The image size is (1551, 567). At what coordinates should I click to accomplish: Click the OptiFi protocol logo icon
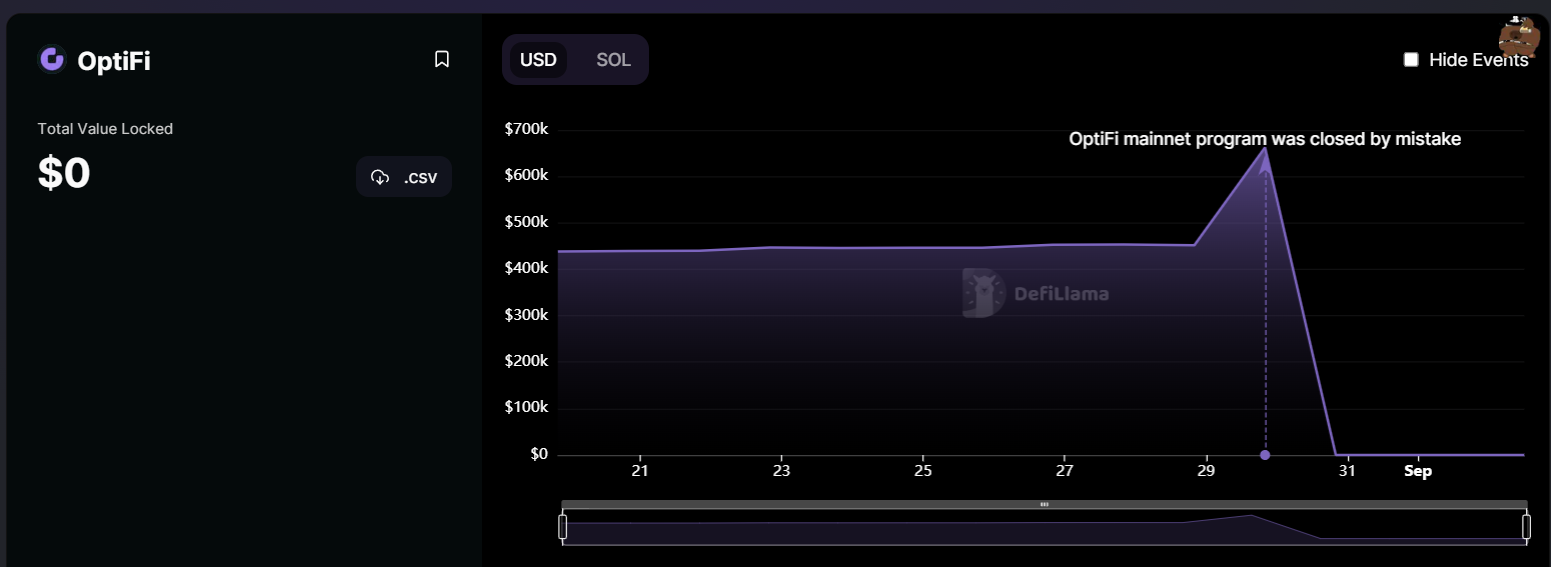(51, 60)
